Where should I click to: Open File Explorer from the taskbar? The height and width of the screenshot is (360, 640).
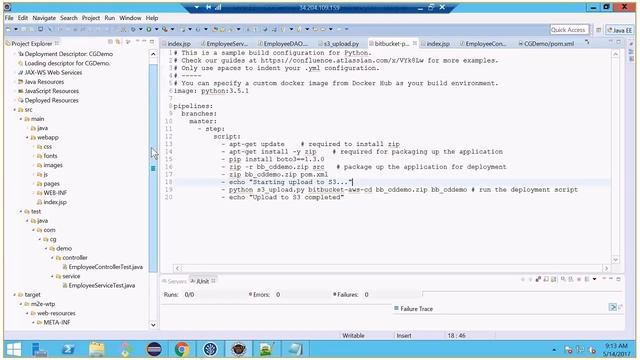(x=97, y=350)
